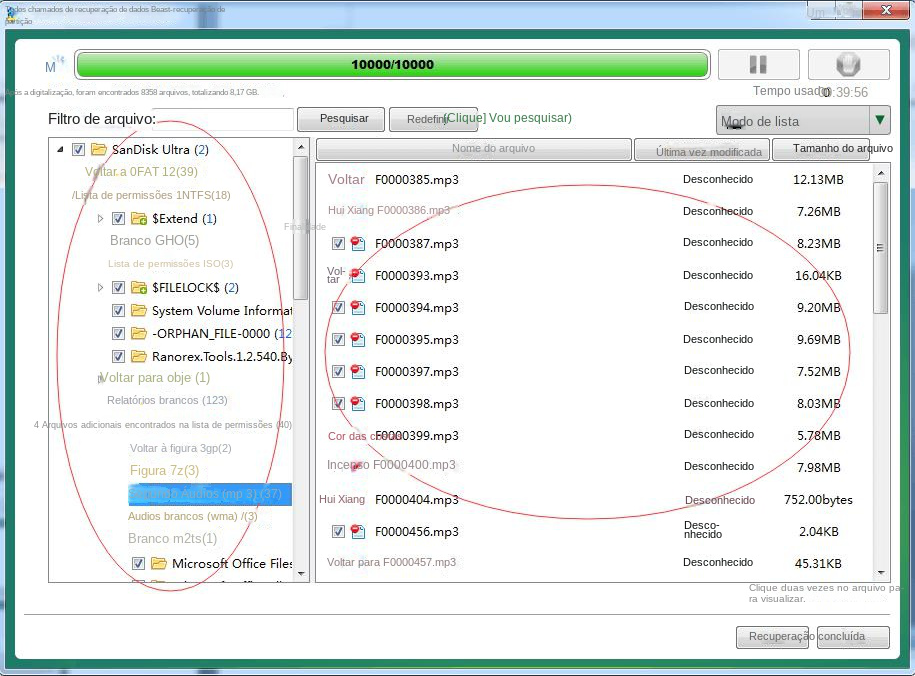The image size is (915, 676).
Task: Uncheck the F0000456.mp3 checkbox
Action: coord(338,531)
